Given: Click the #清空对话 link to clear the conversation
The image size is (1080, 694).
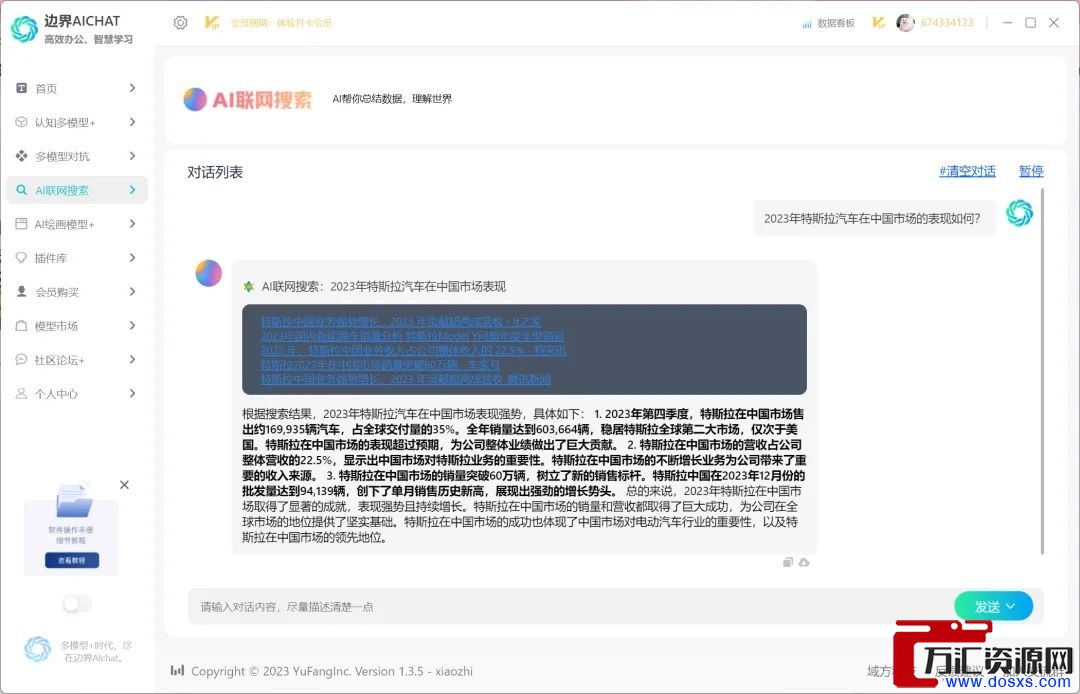Looking at the screenshot, I should [967, 171].
